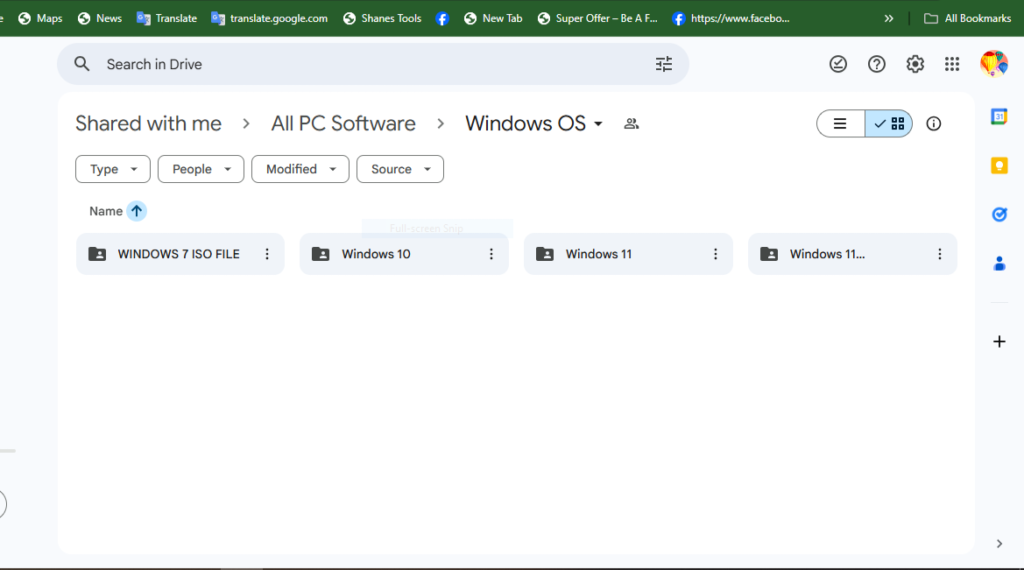
Task: Switch to grid layout view
Action: point(888,124)
